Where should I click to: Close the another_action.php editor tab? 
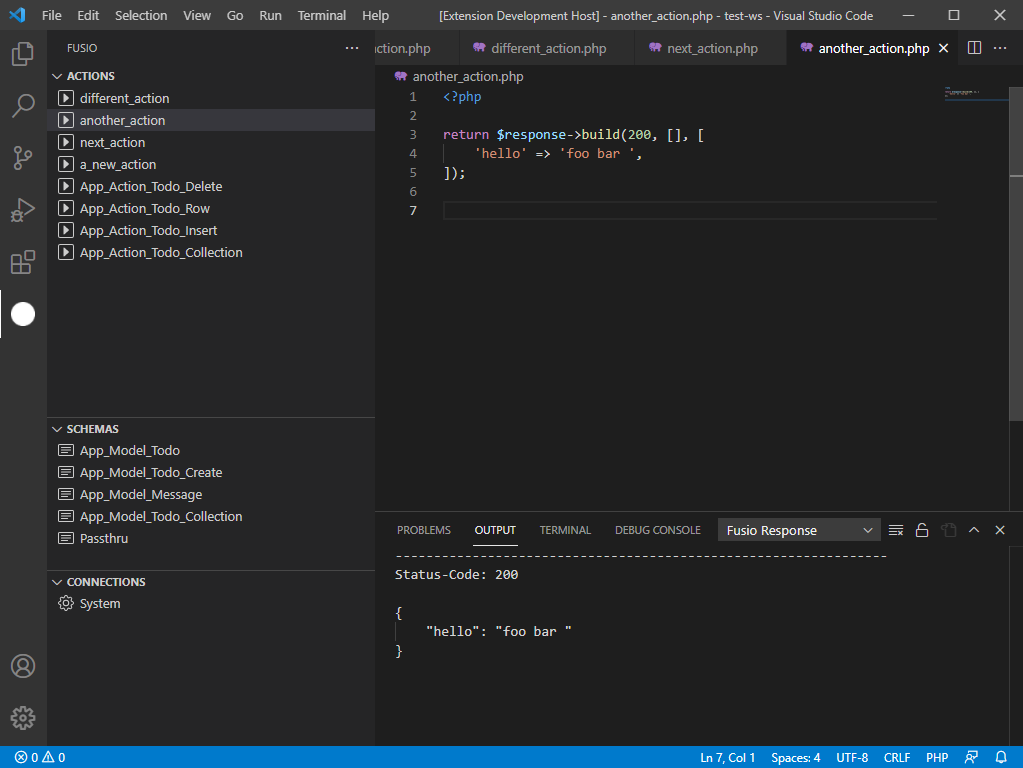point(943,48)
